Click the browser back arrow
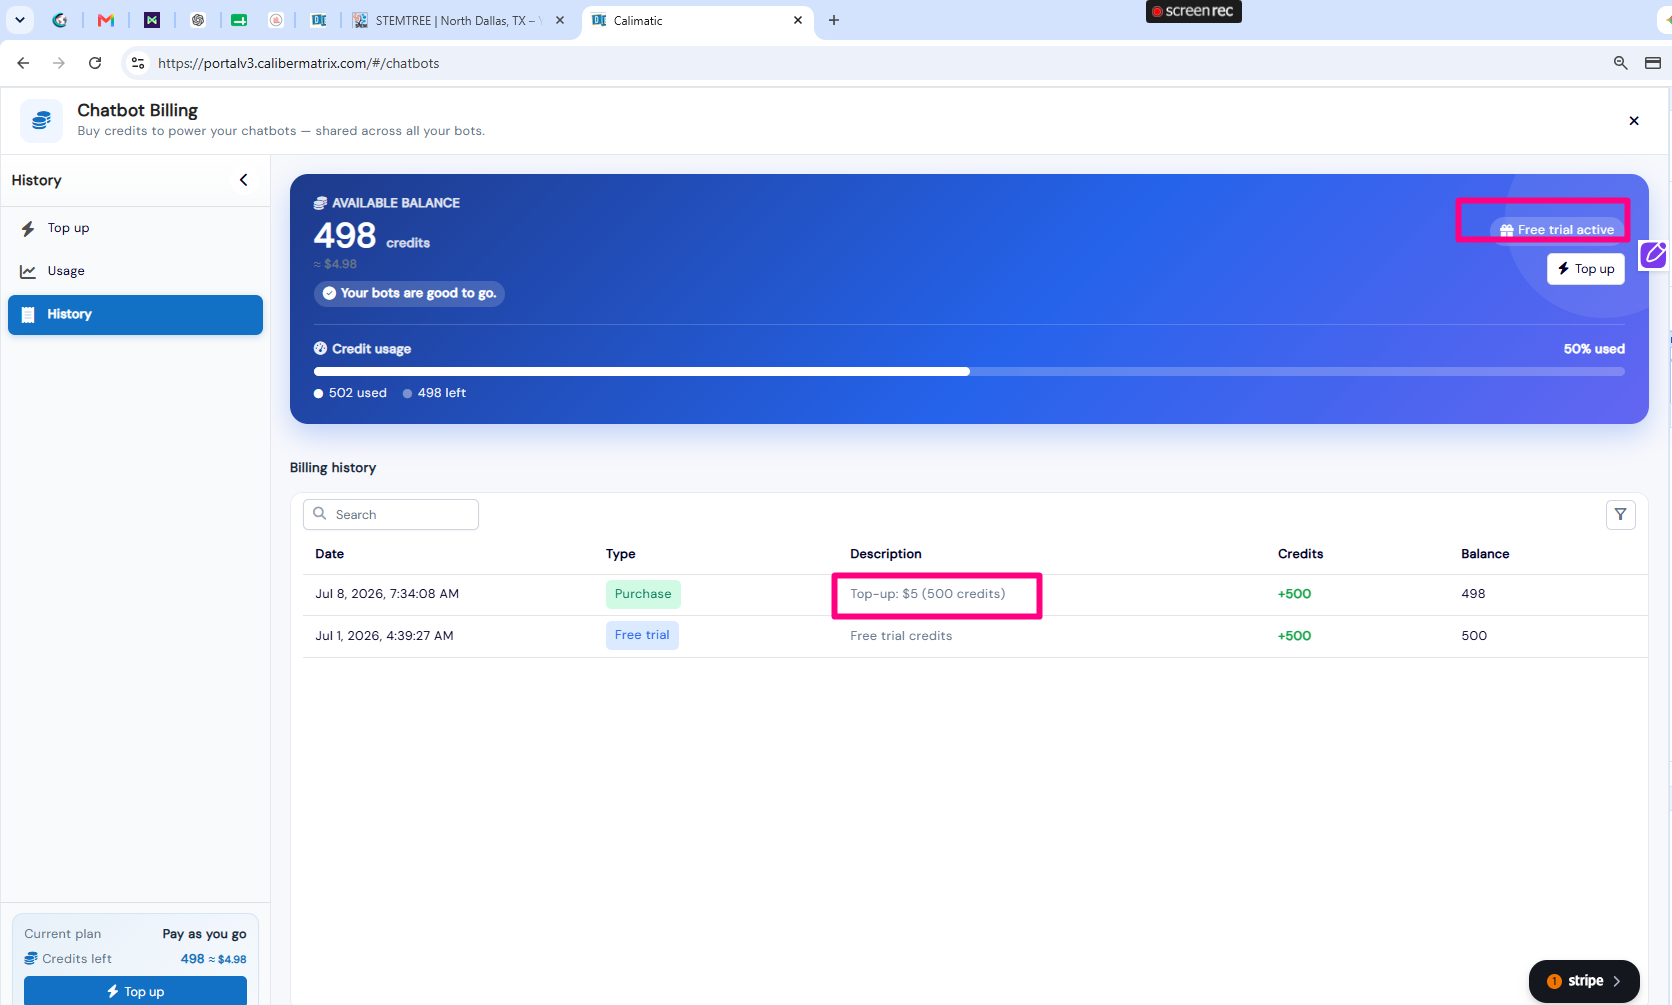The height and width of the screenshot is (1005, 1672). coord(23,63)
